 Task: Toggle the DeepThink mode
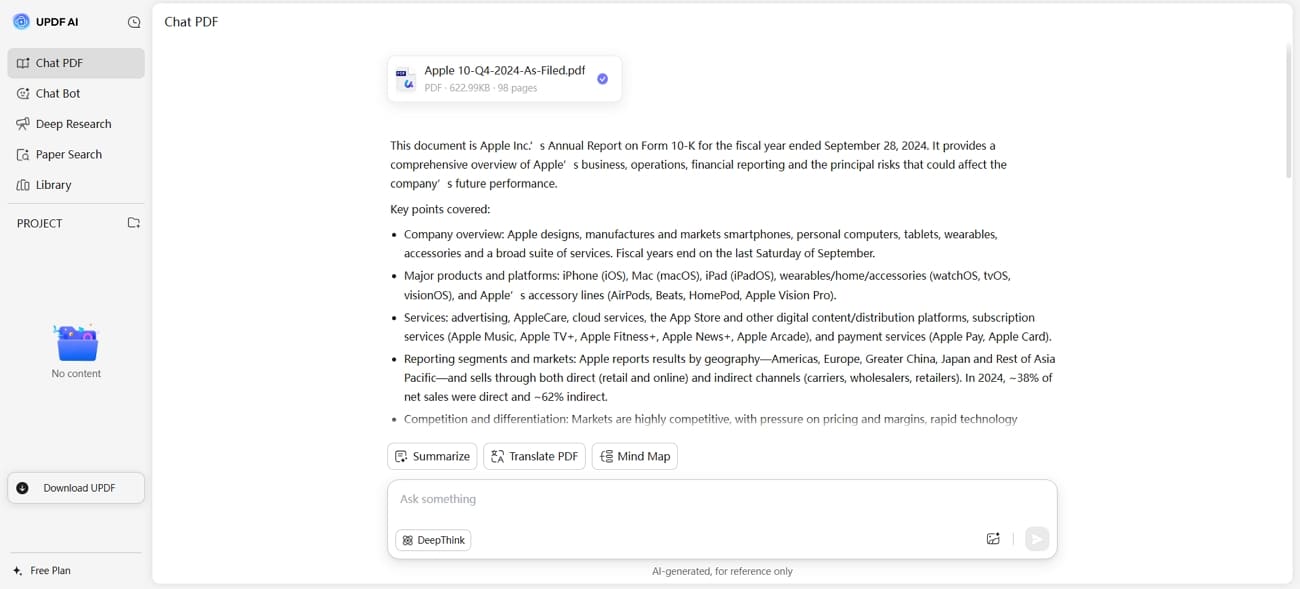click(x=433, y=540)
